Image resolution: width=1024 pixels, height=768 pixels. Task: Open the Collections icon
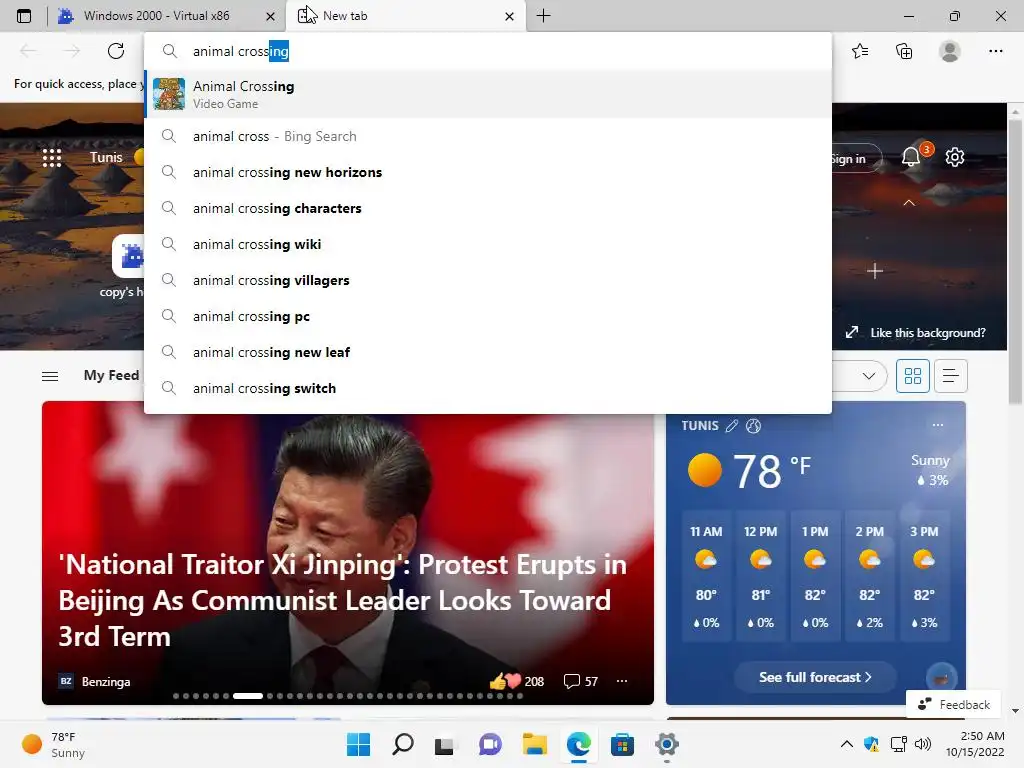[x=904, y=51]
